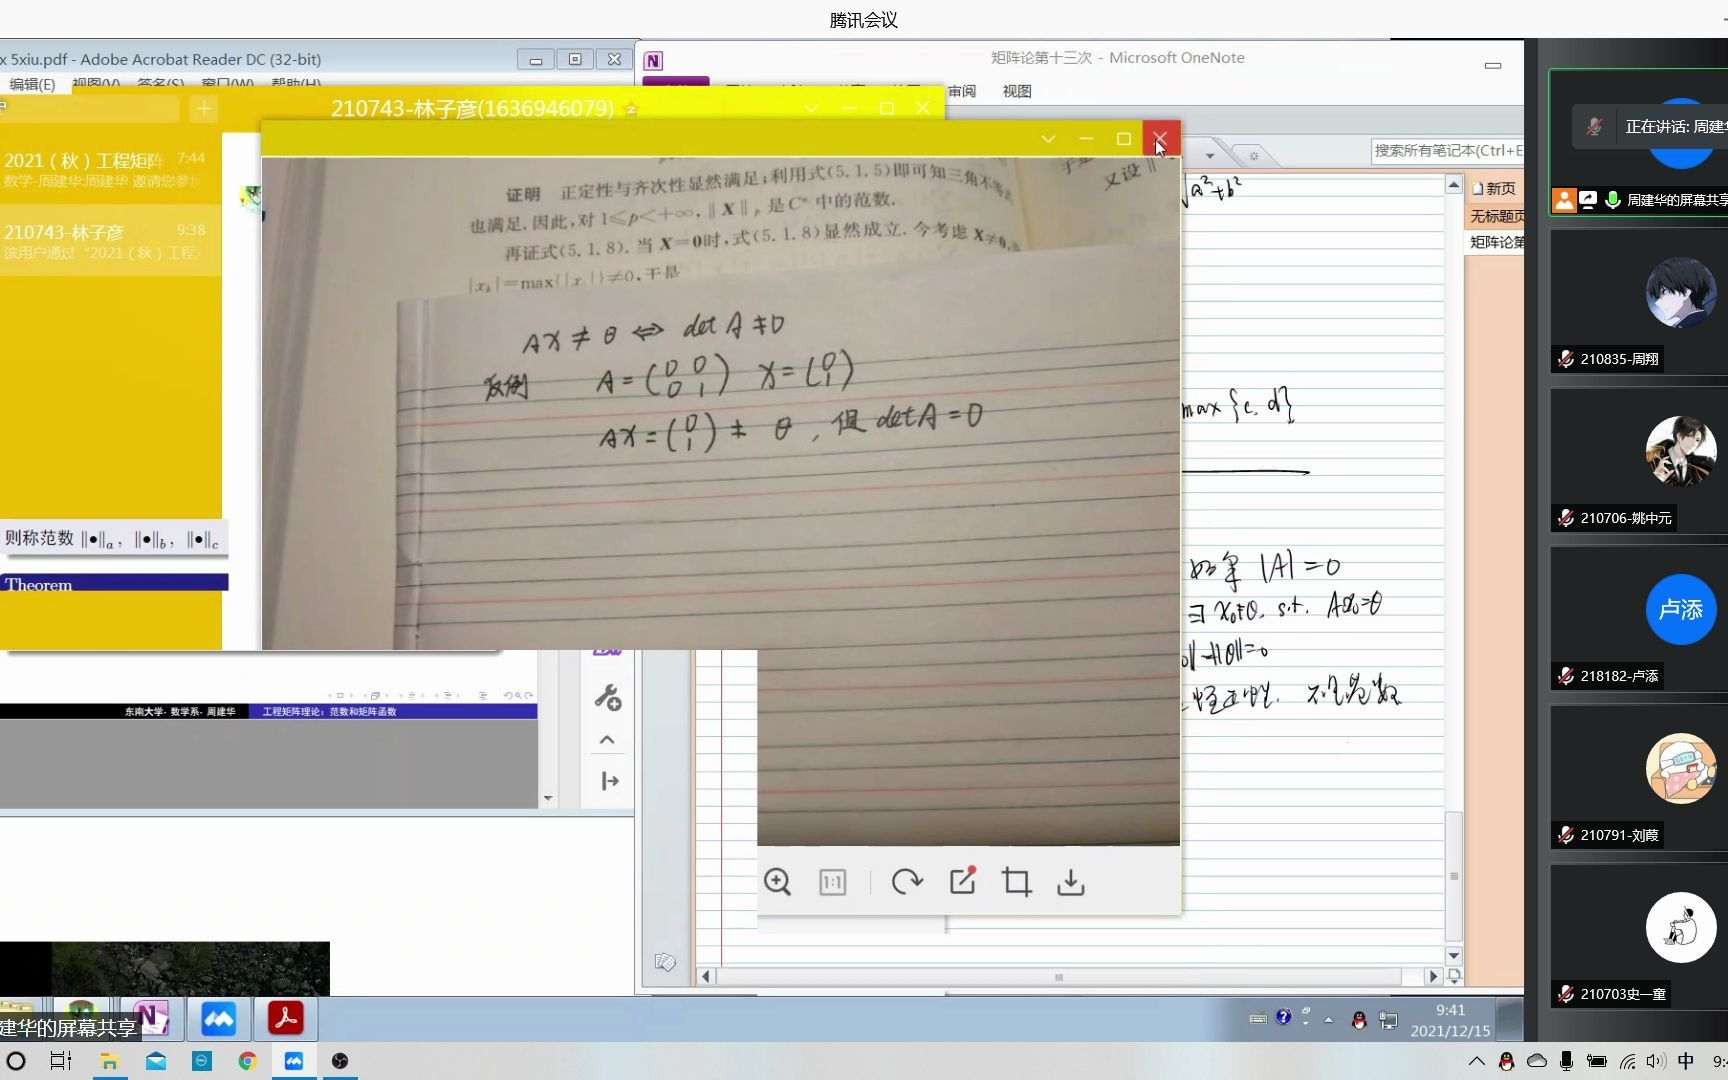Open Mail app on Windows taskbar
Screen dimensions: 1728x1080
156,1061
